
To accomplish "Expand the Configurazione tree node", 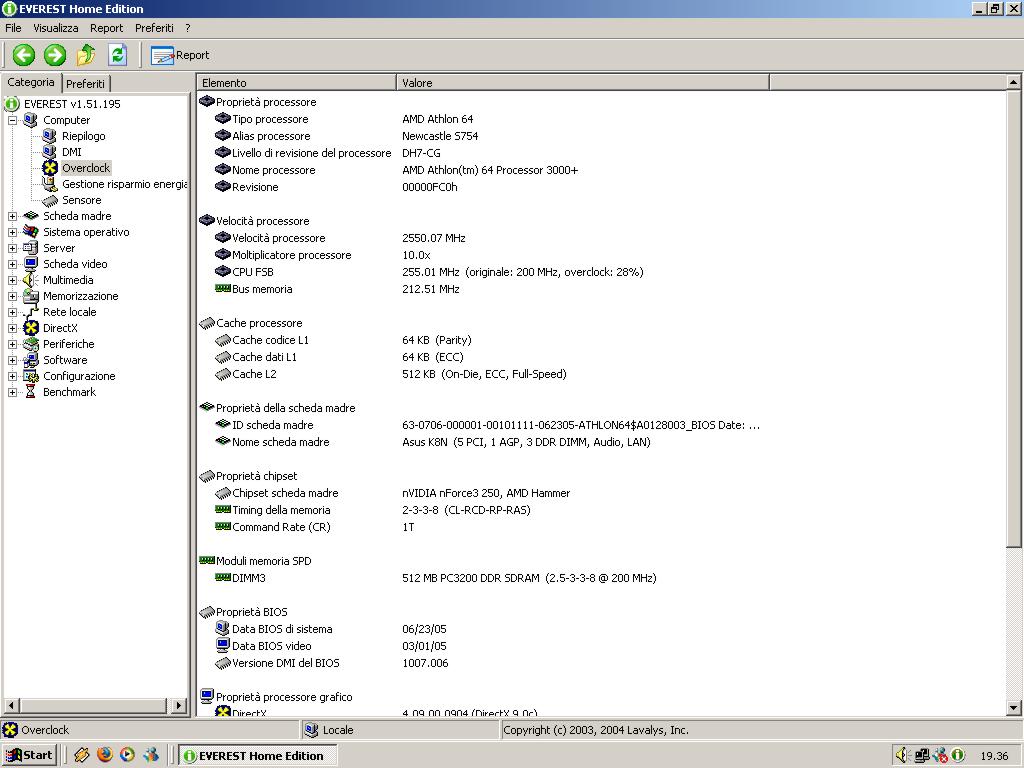I will [12, 376].
